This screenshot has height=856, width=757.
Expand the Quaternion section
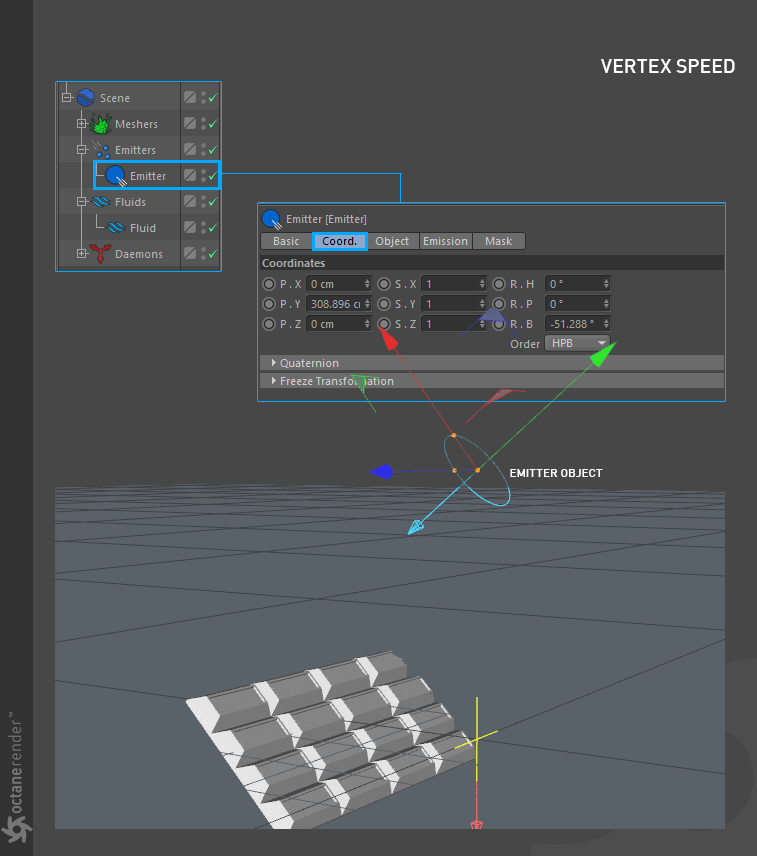click(273, 362)
